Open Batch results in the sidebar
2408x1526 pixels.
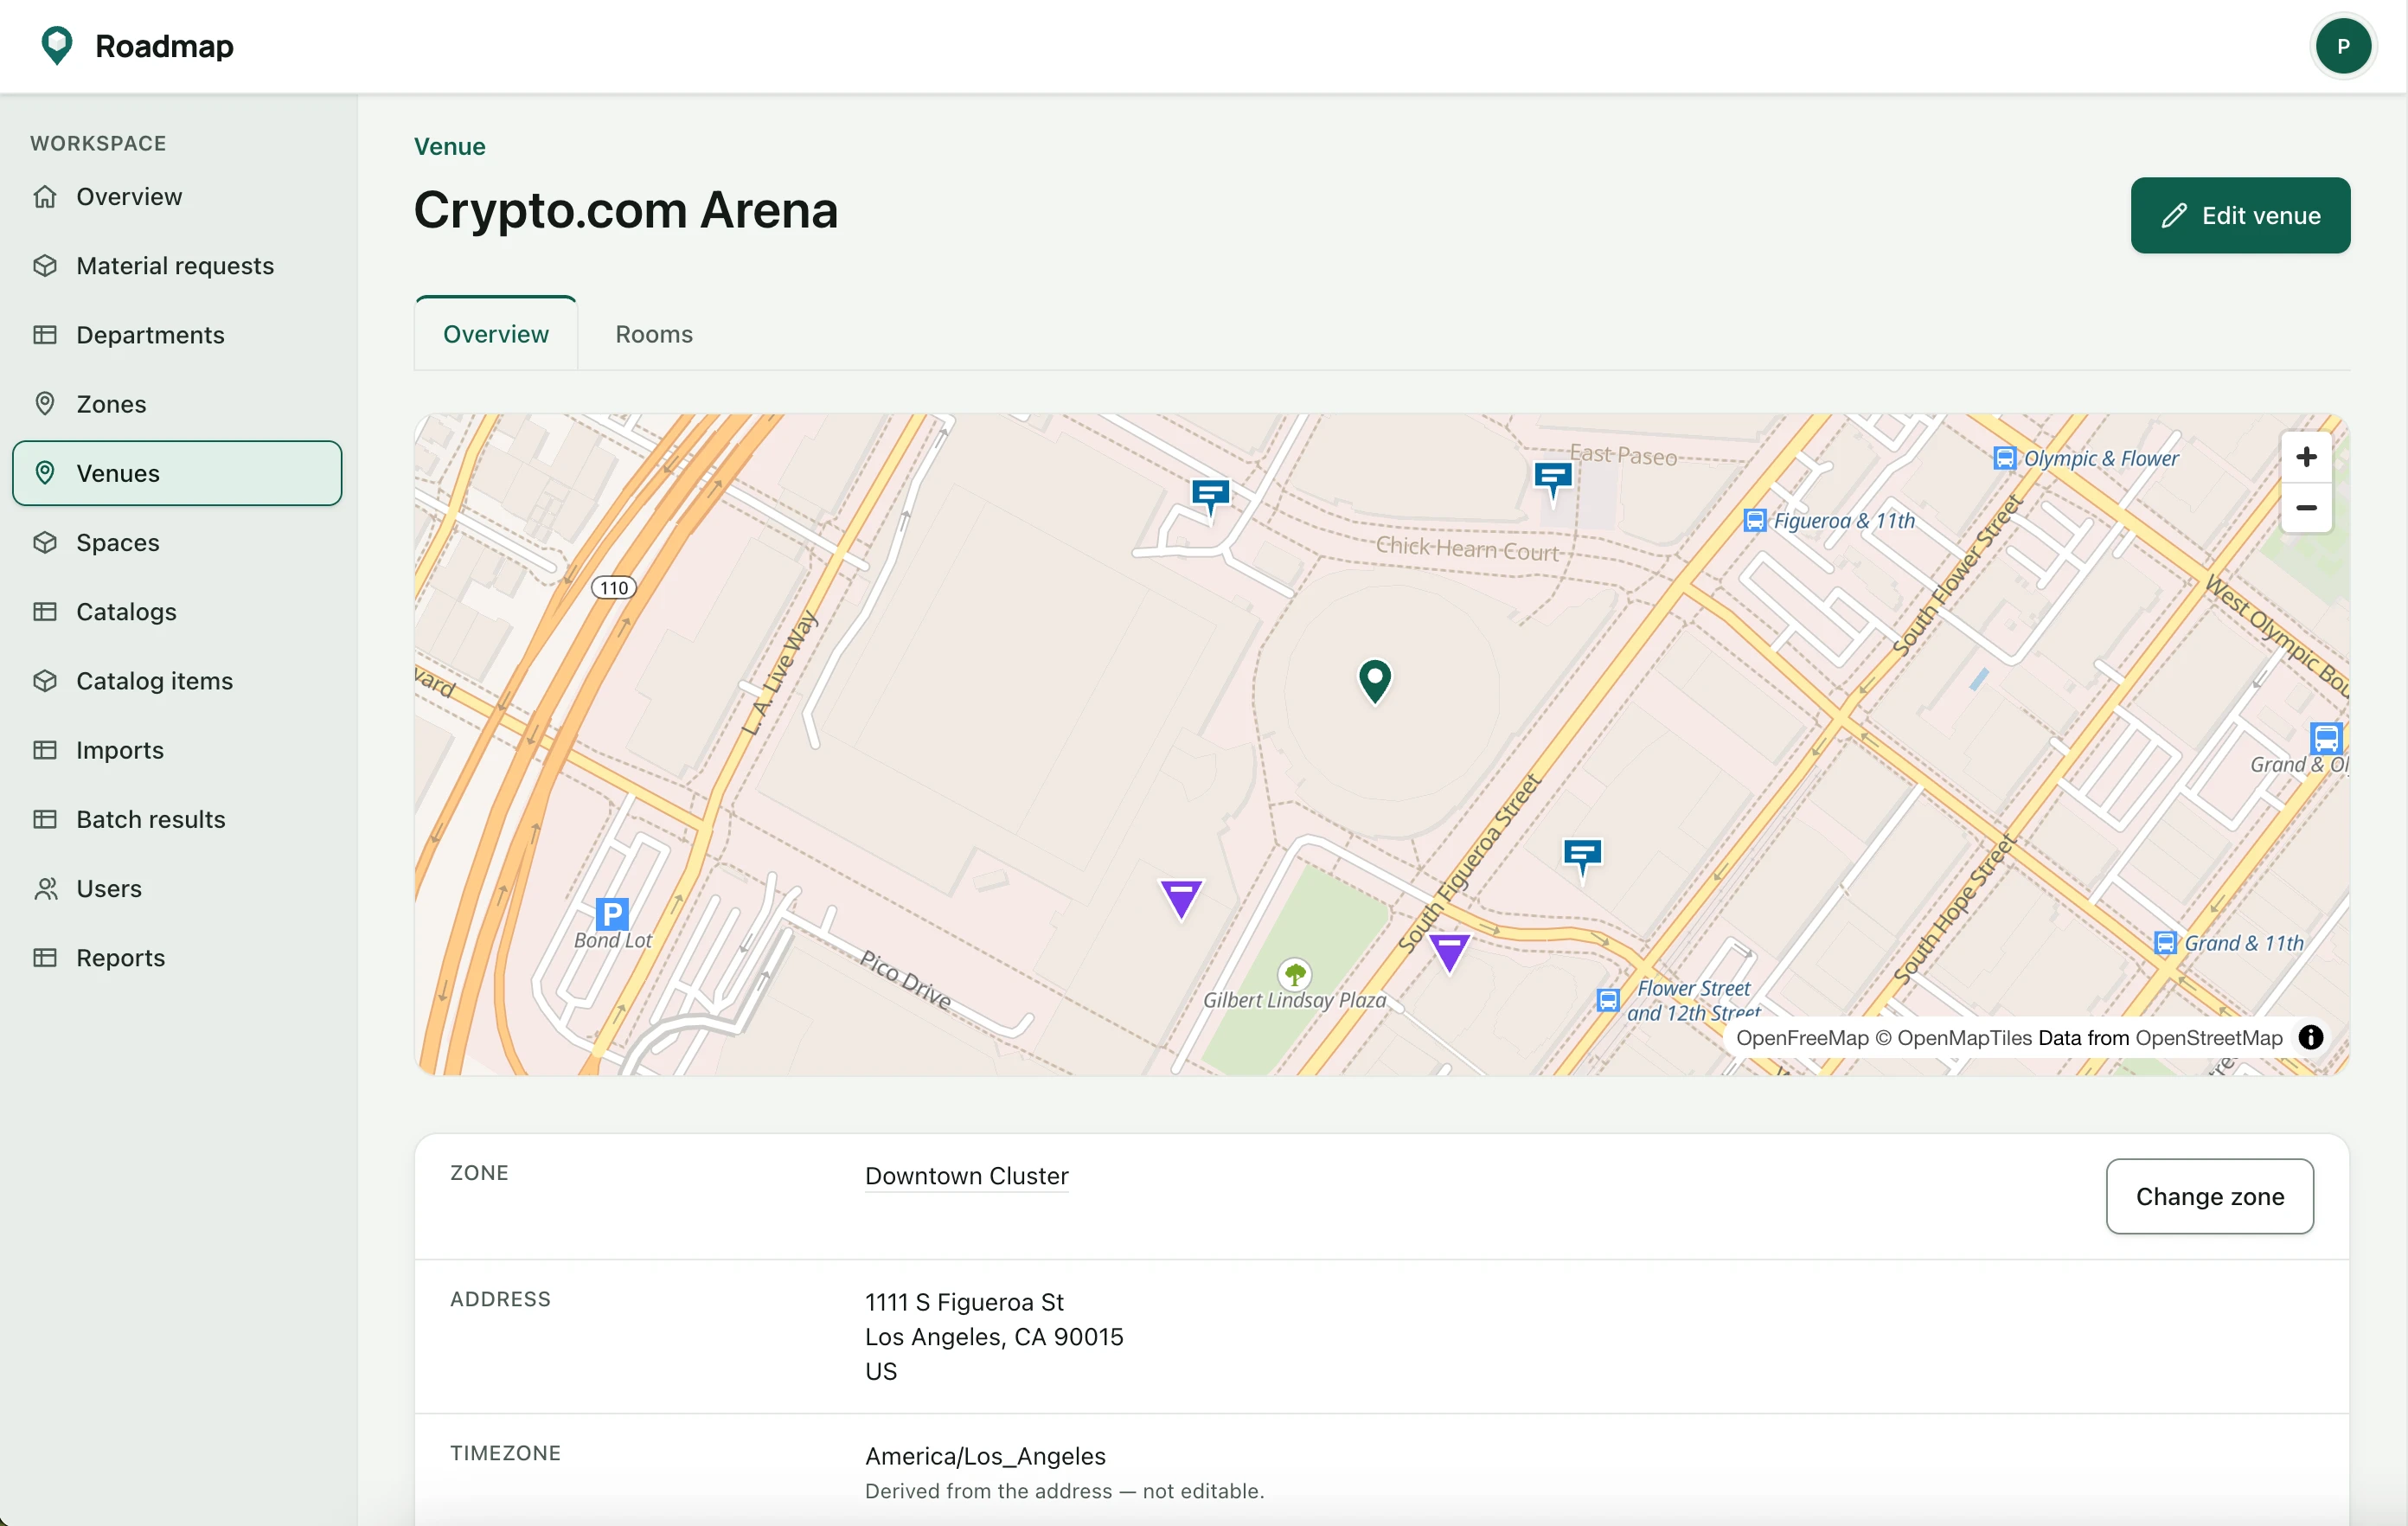177,819
